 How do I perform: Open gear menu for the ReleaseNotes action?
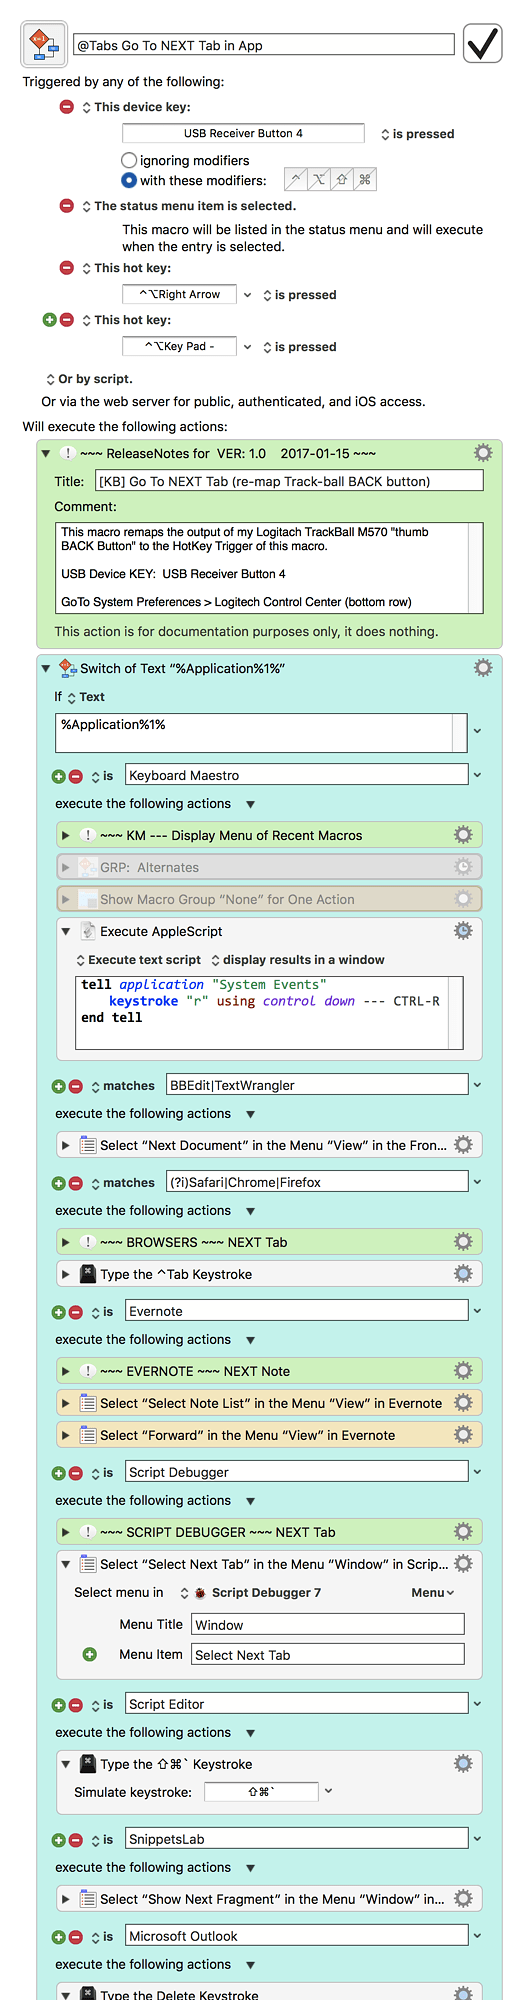[x=483, y=453]
